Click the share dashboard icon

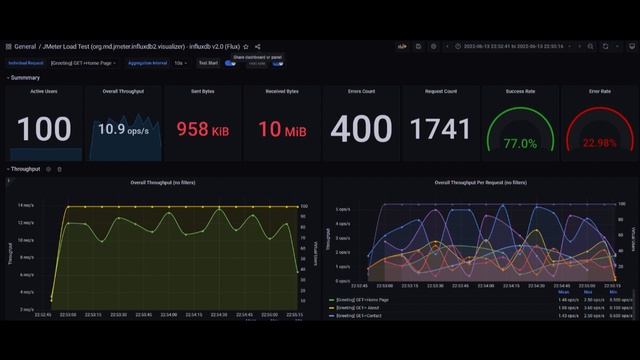click(258, 47)
